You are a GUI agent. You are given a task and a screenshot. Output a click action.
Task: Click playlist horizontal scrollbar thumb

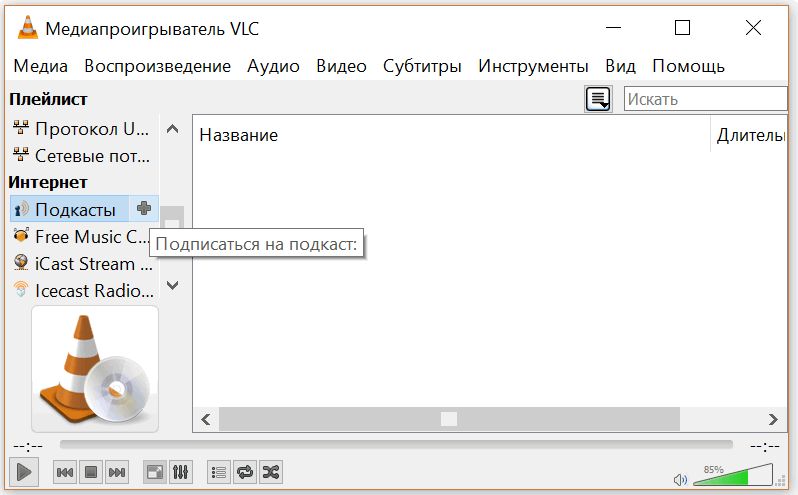point(449,419)
